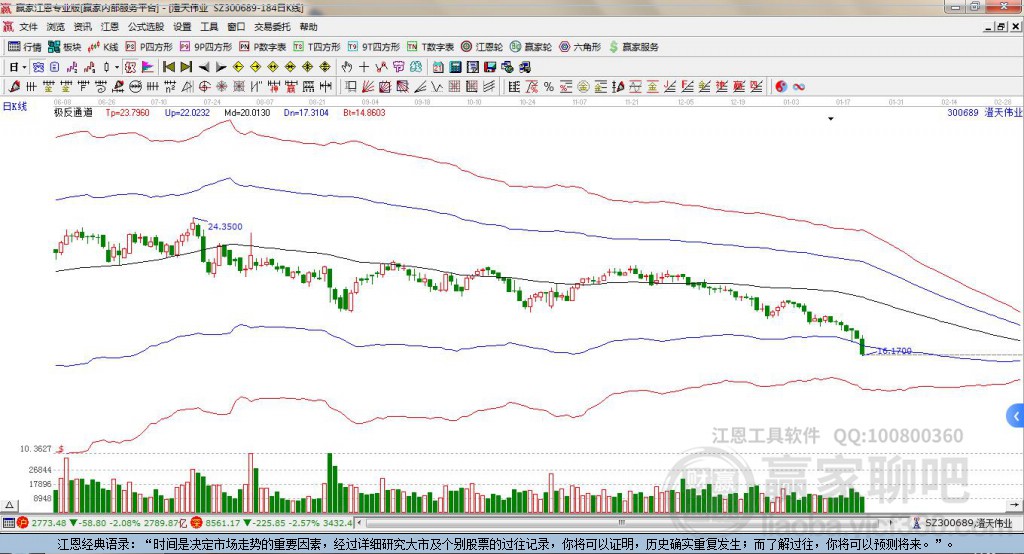The image size is (1024, 554).
Task: Select the hand pan tool
Action: (x=347, y=67)
